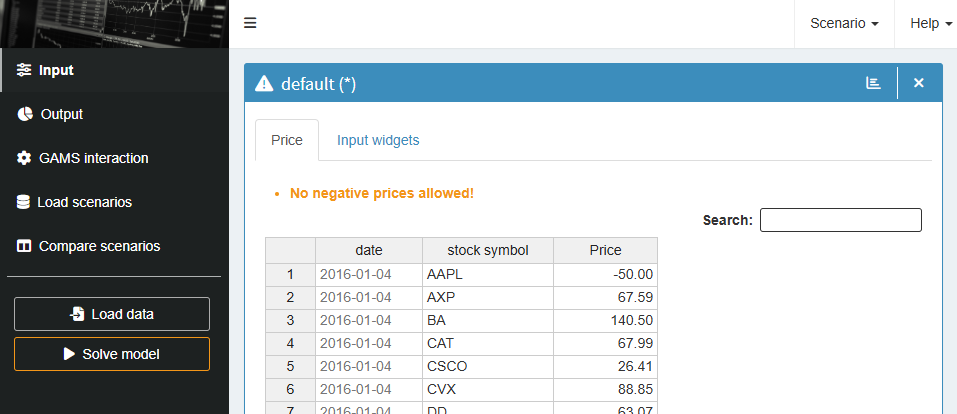Click the Search input field
Viewport: 957px width, 414px height.
point(840,220)
